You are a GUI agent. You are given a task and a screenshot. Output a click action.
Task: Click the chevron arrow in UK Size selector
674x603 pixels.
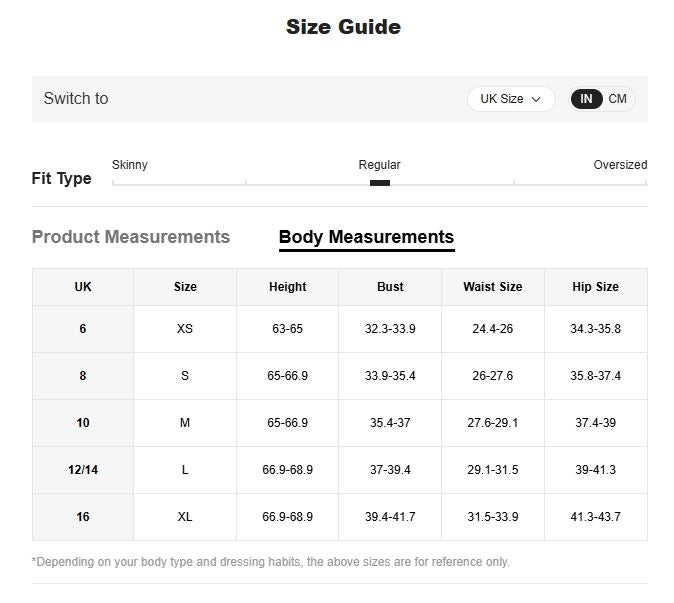pos(537,99)
